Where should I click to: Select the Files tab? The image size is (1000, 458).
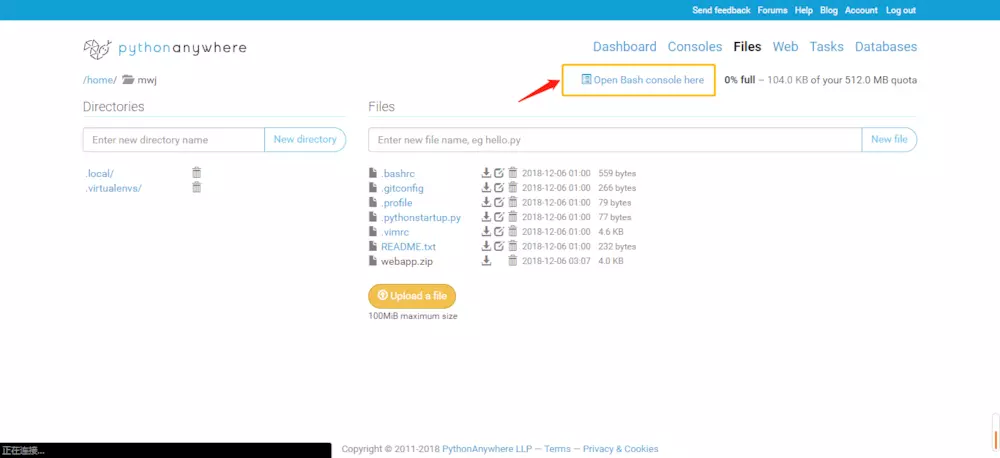click(x=747, y=47)
